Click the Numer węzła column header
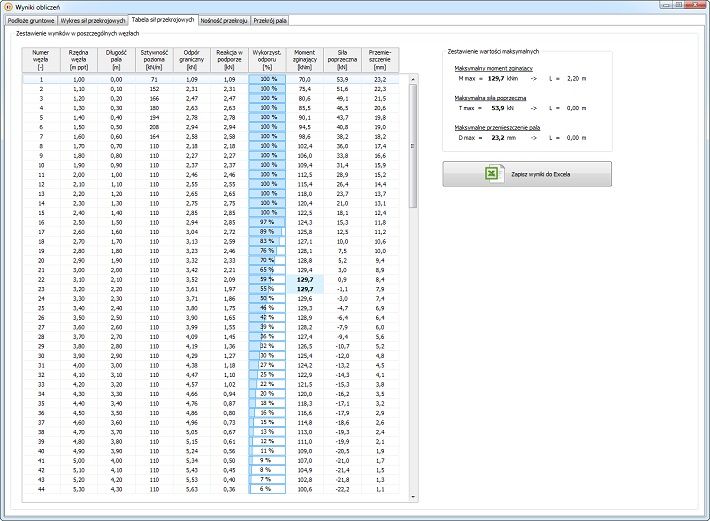This screenshot has width=710, height=521. (41, 60)
